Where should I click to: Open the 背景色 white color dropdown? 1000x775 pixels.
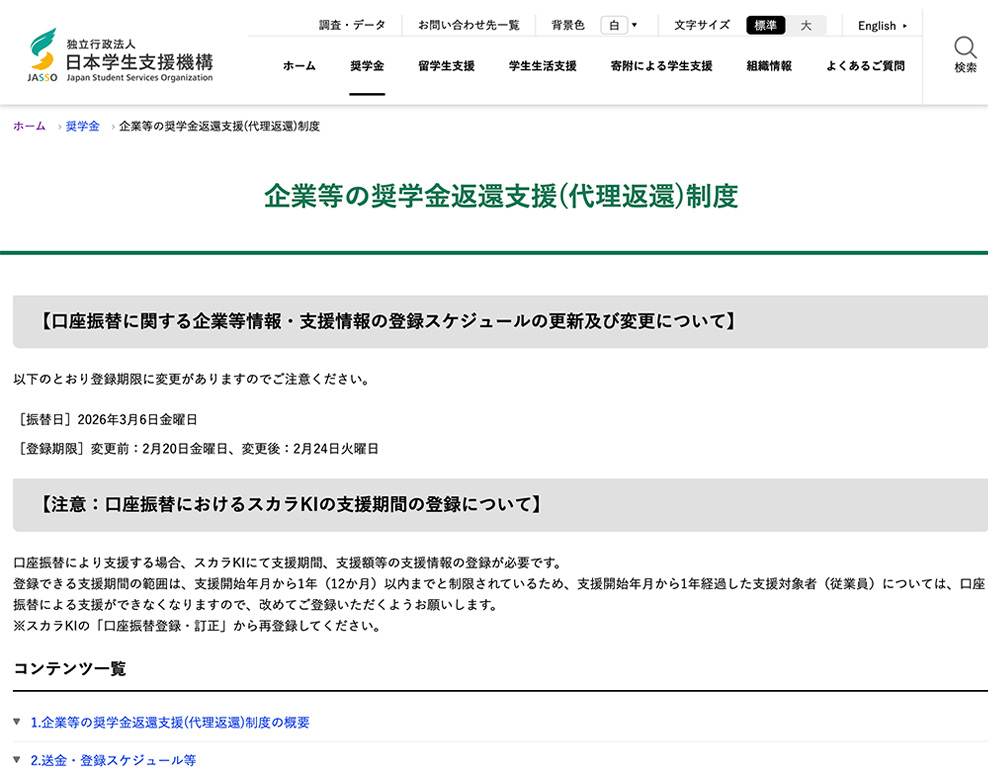pyautogui.click(x=620, y=25)
